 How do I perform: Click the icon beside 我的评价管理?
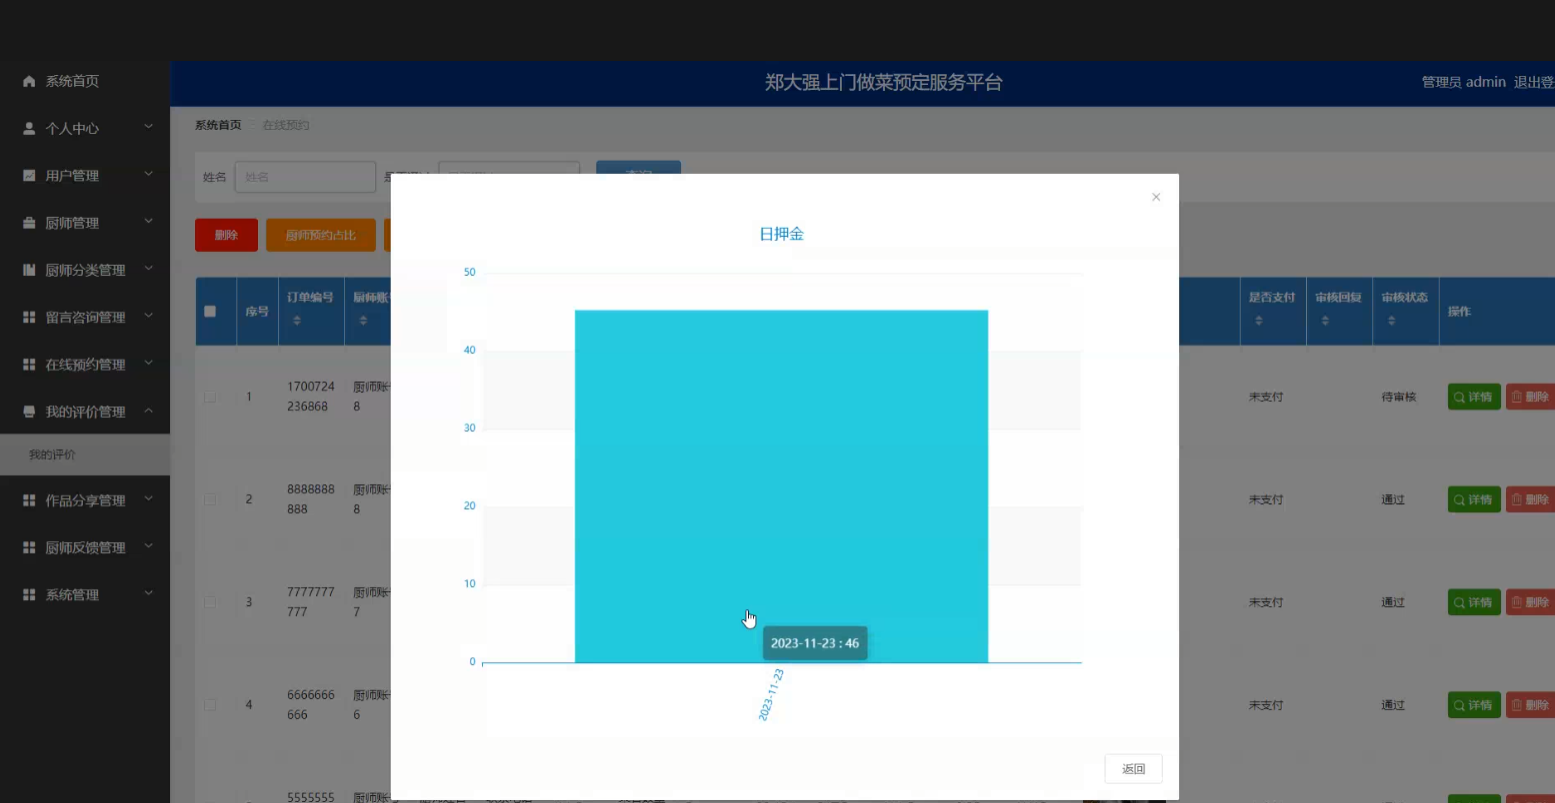[29, 411]
